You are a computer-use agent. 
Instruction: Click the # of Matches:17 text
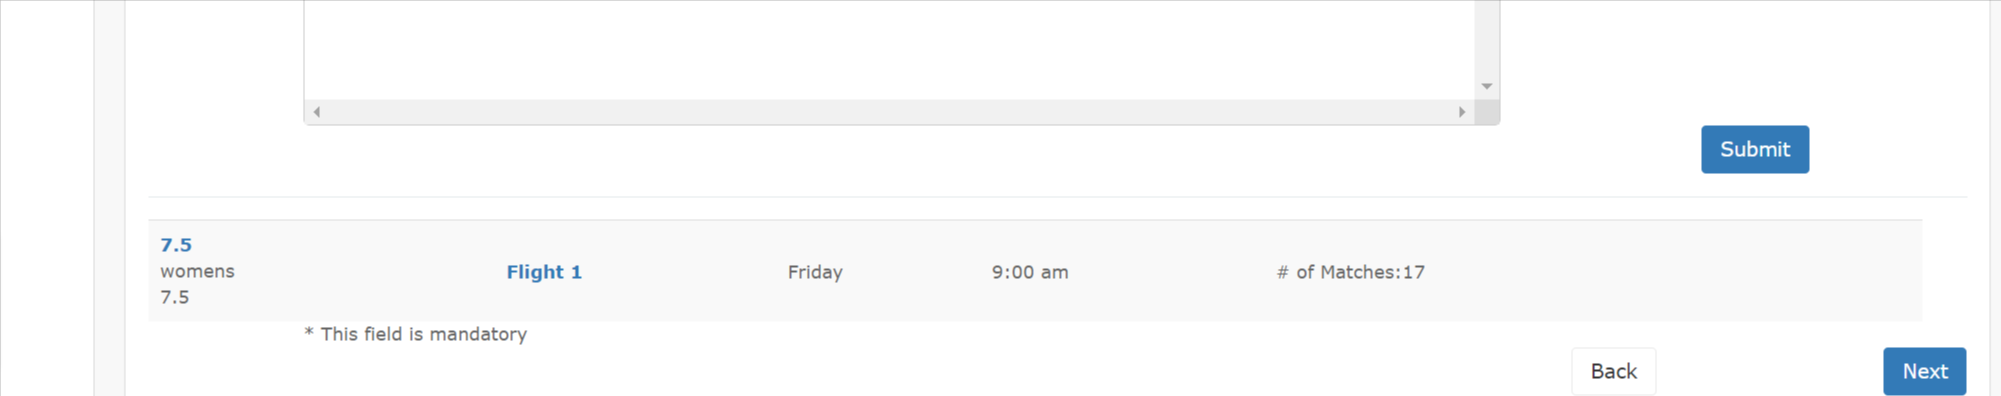tap(1351, 271)
